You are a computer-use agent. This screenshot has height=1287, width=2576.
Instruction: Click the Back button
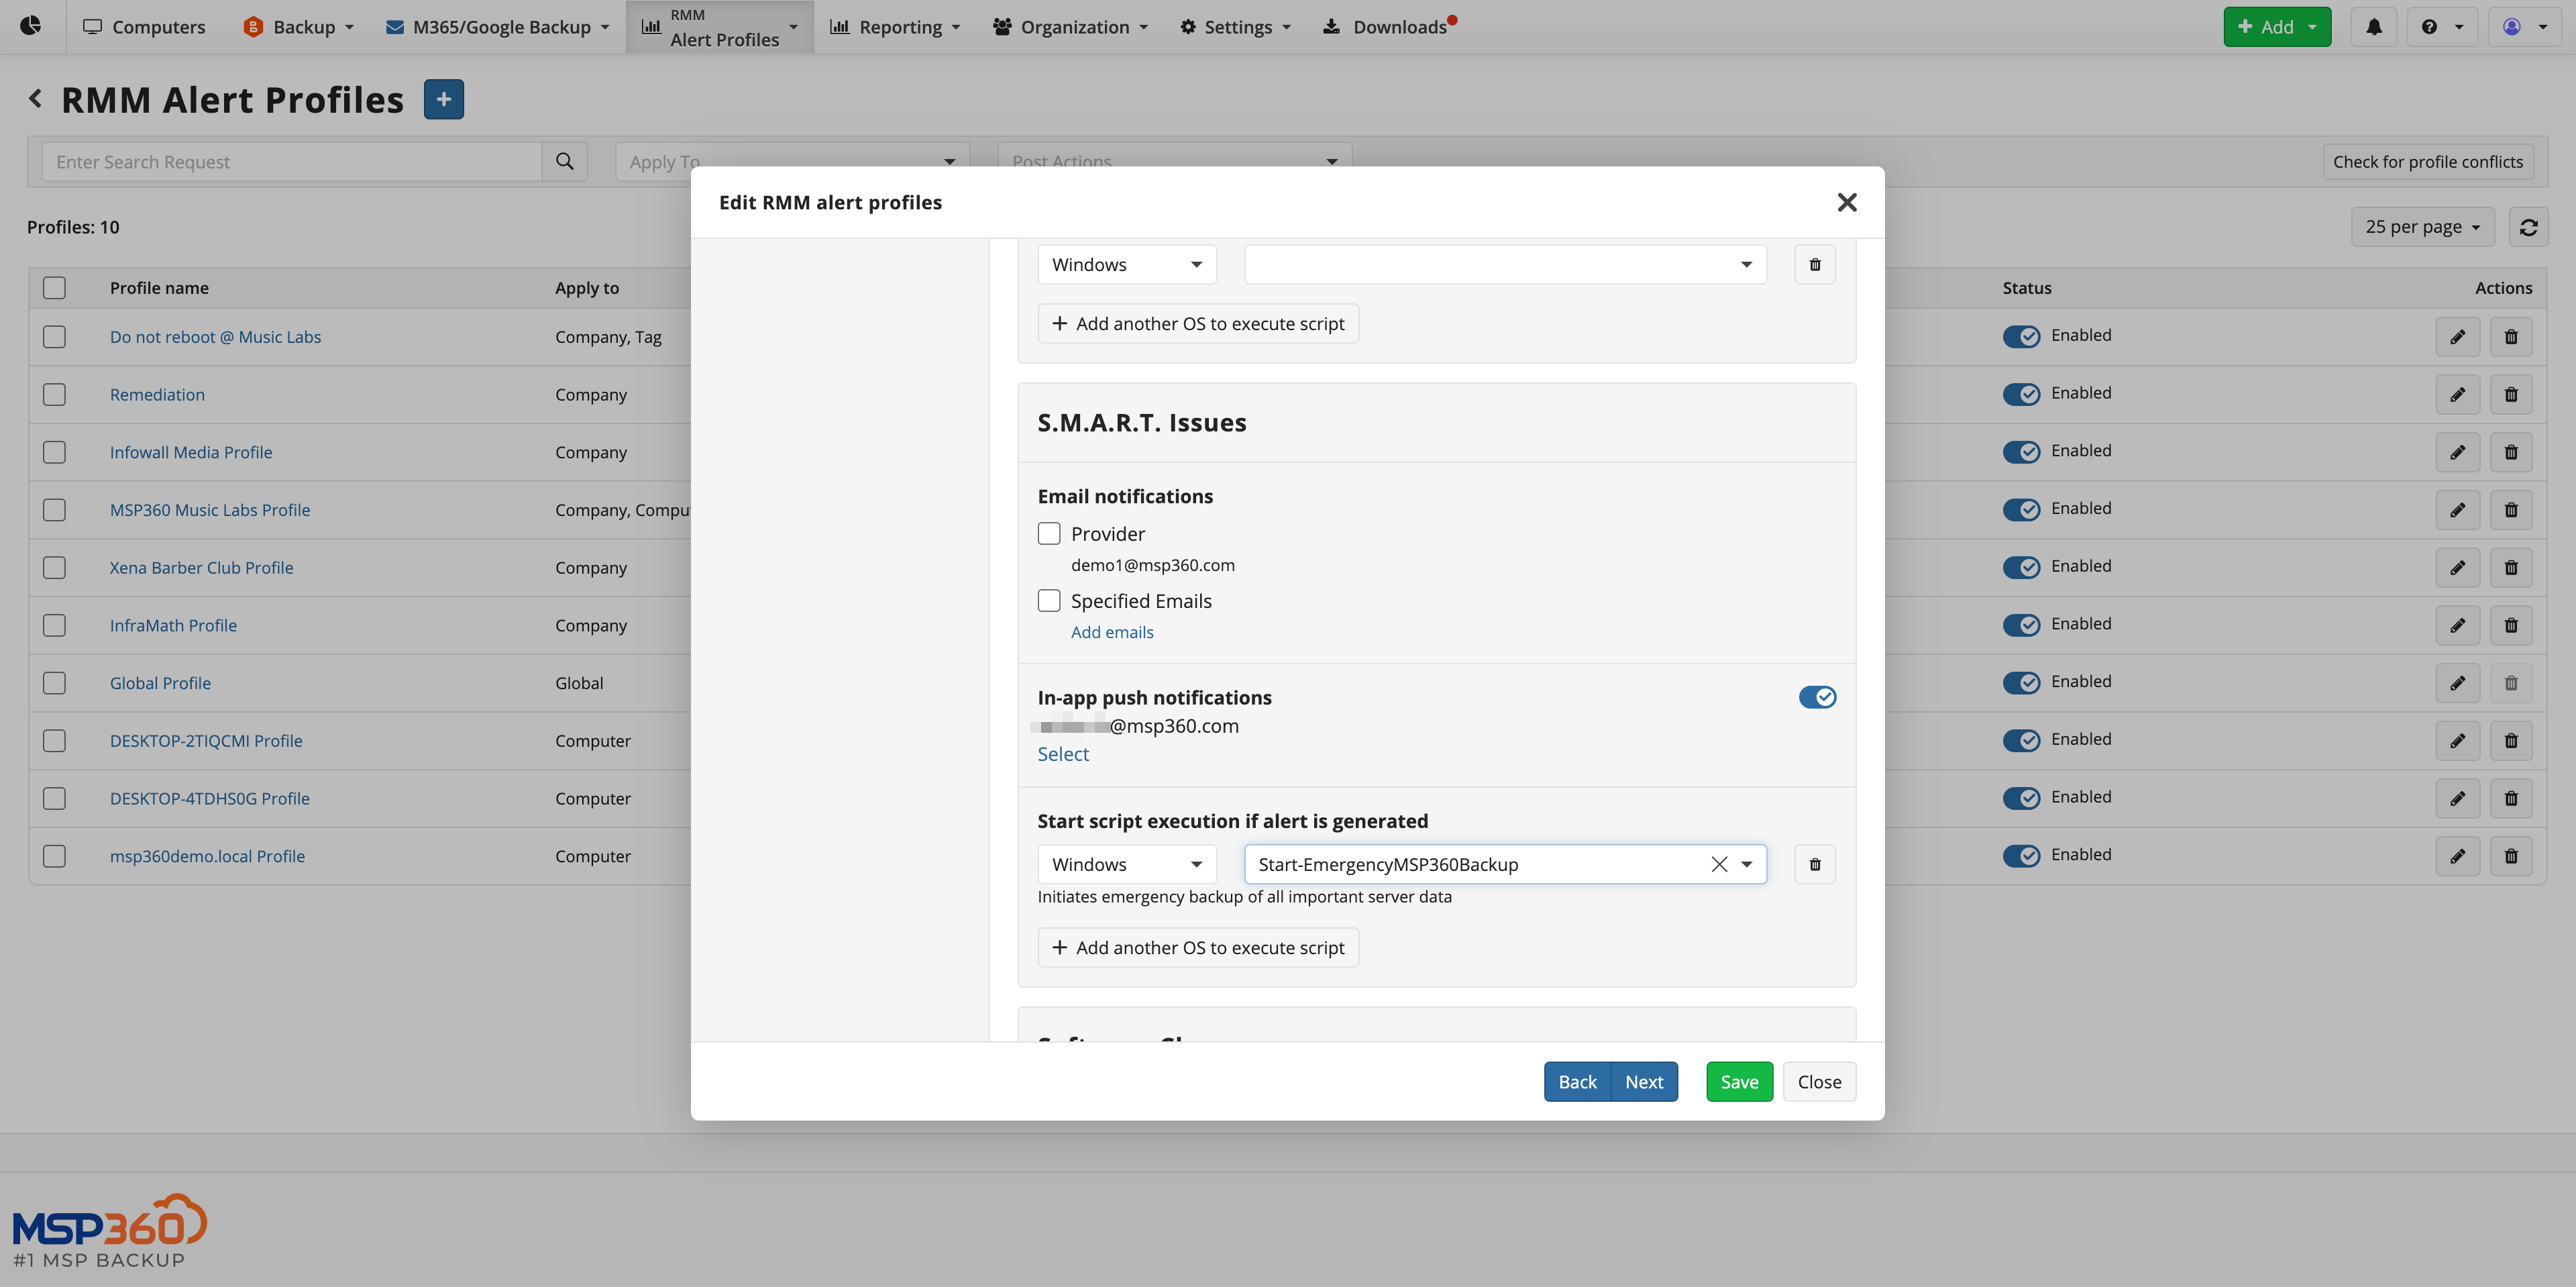pyautogui.click(x=1577, y=1082)
